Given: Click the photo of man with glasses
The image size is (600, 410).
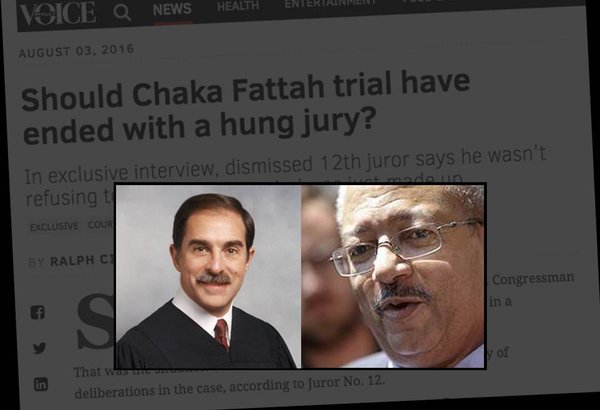Looking at the screenshot, I should click(x=393, y=276).
